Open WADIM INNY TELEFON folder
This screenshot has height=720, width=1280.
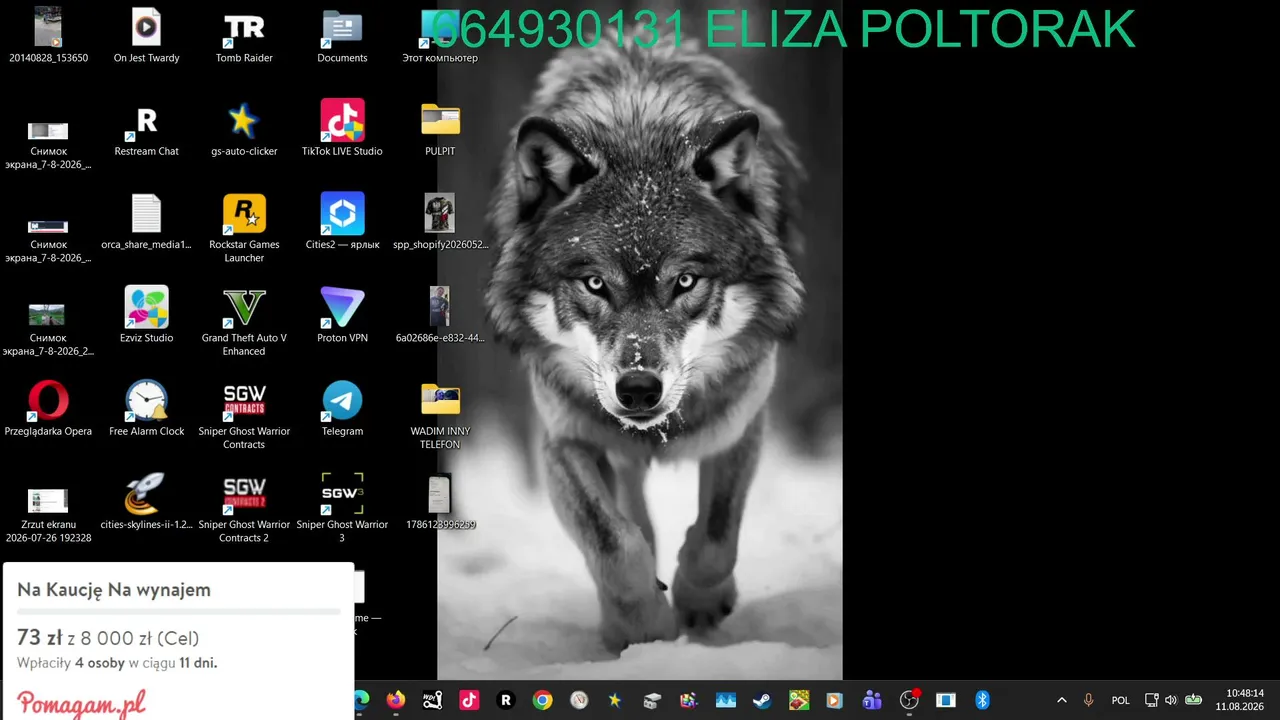(440, 416)
